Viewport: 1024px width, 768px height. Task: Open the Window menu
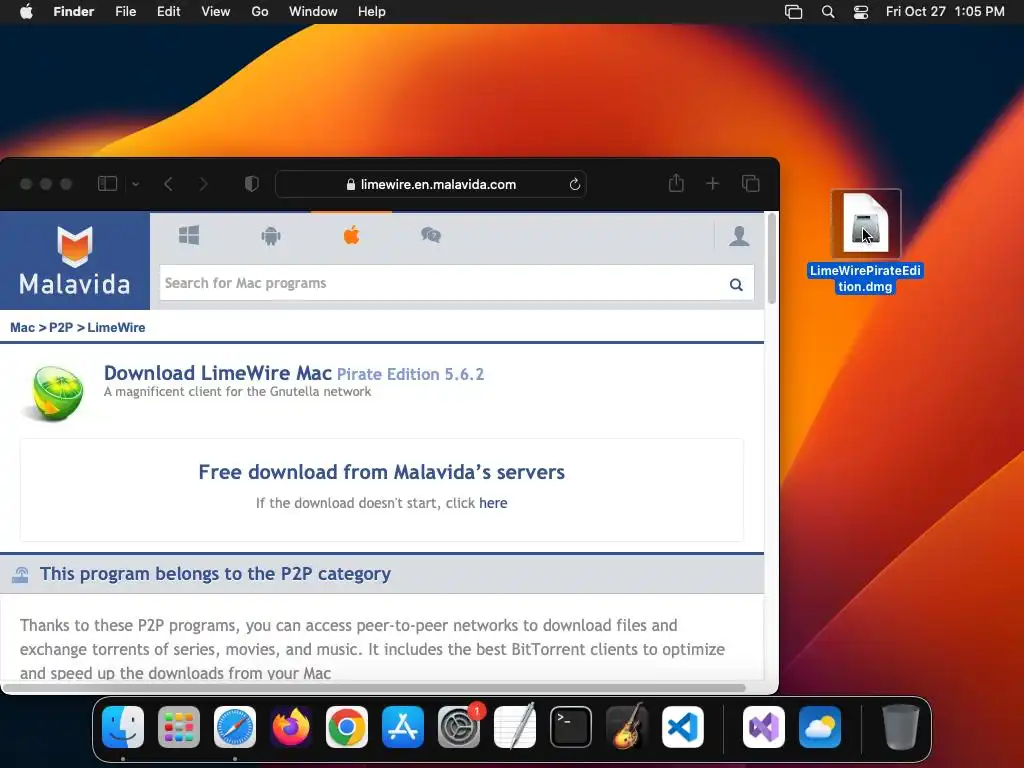tap(313, 12)
